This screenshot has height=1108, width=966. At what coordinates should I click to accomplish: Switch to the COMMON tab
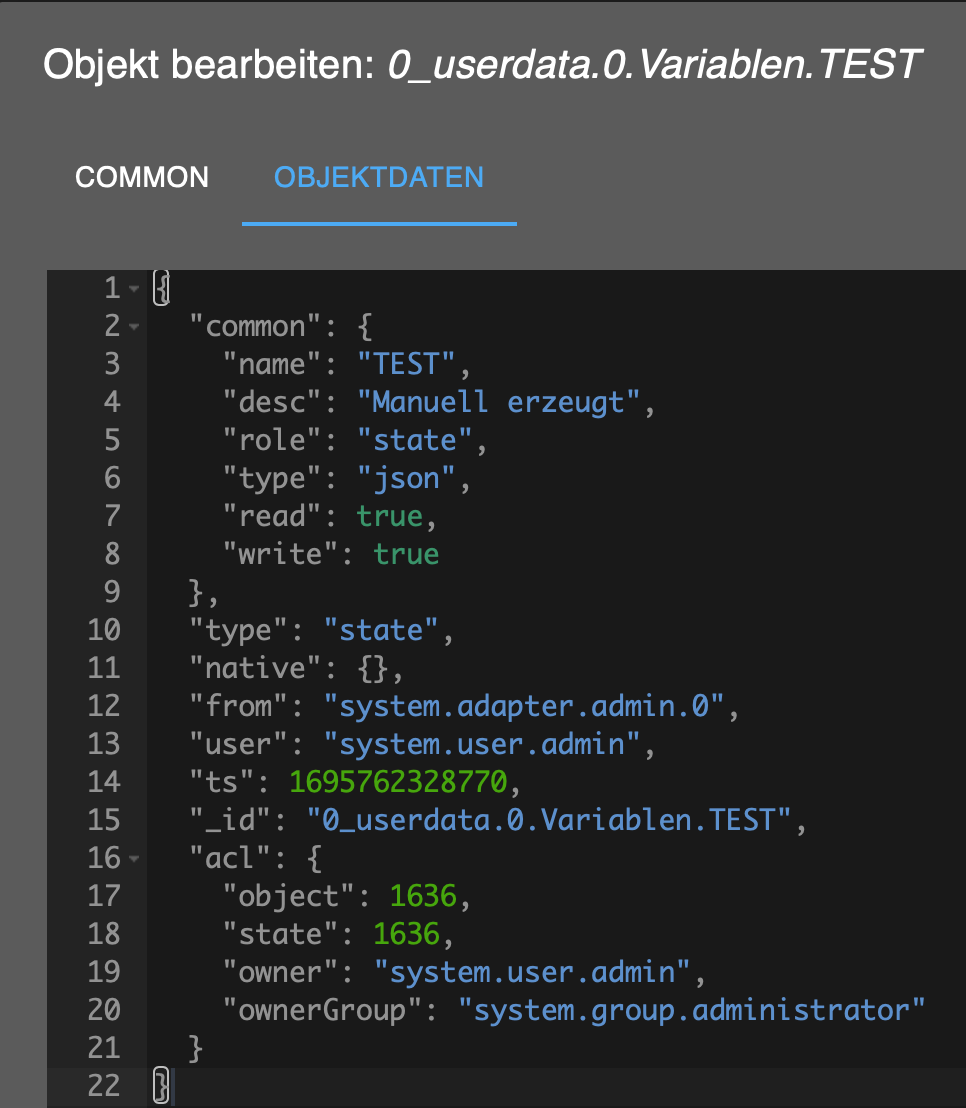click(142, 178)
